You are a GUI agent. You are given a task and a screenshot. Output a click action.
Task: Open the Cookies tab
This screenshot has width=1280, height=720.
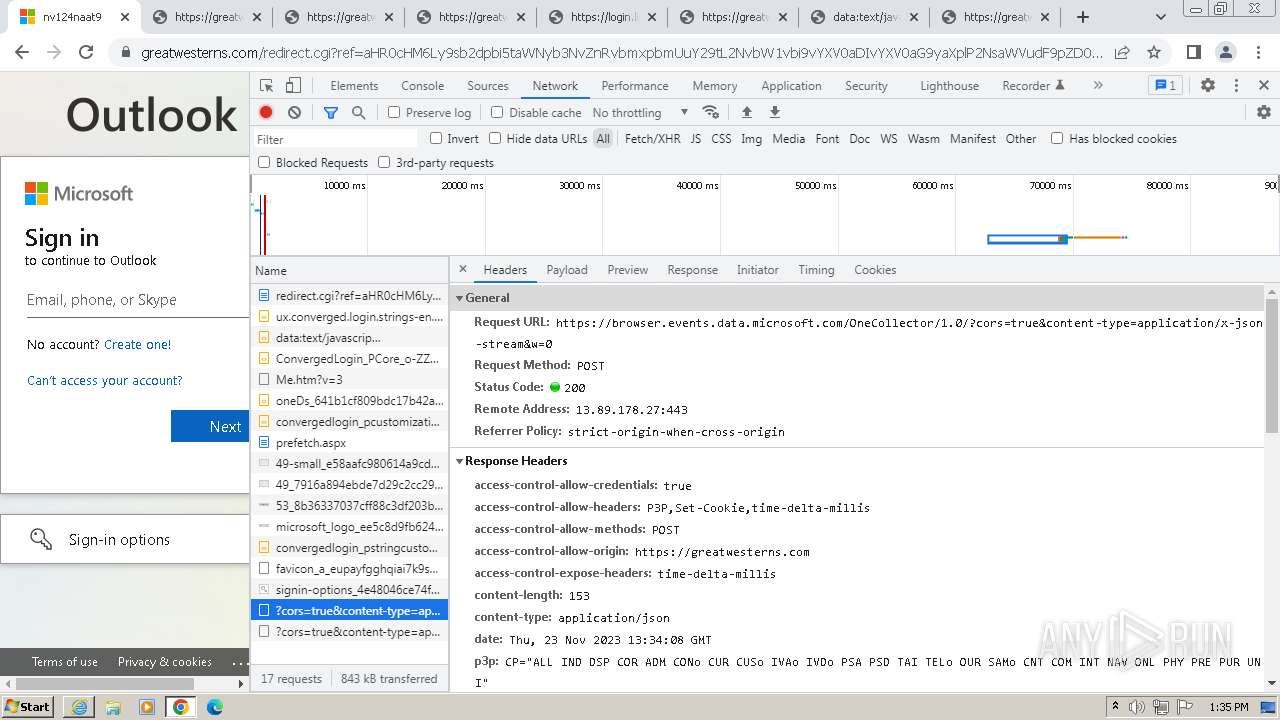point(875,270)
